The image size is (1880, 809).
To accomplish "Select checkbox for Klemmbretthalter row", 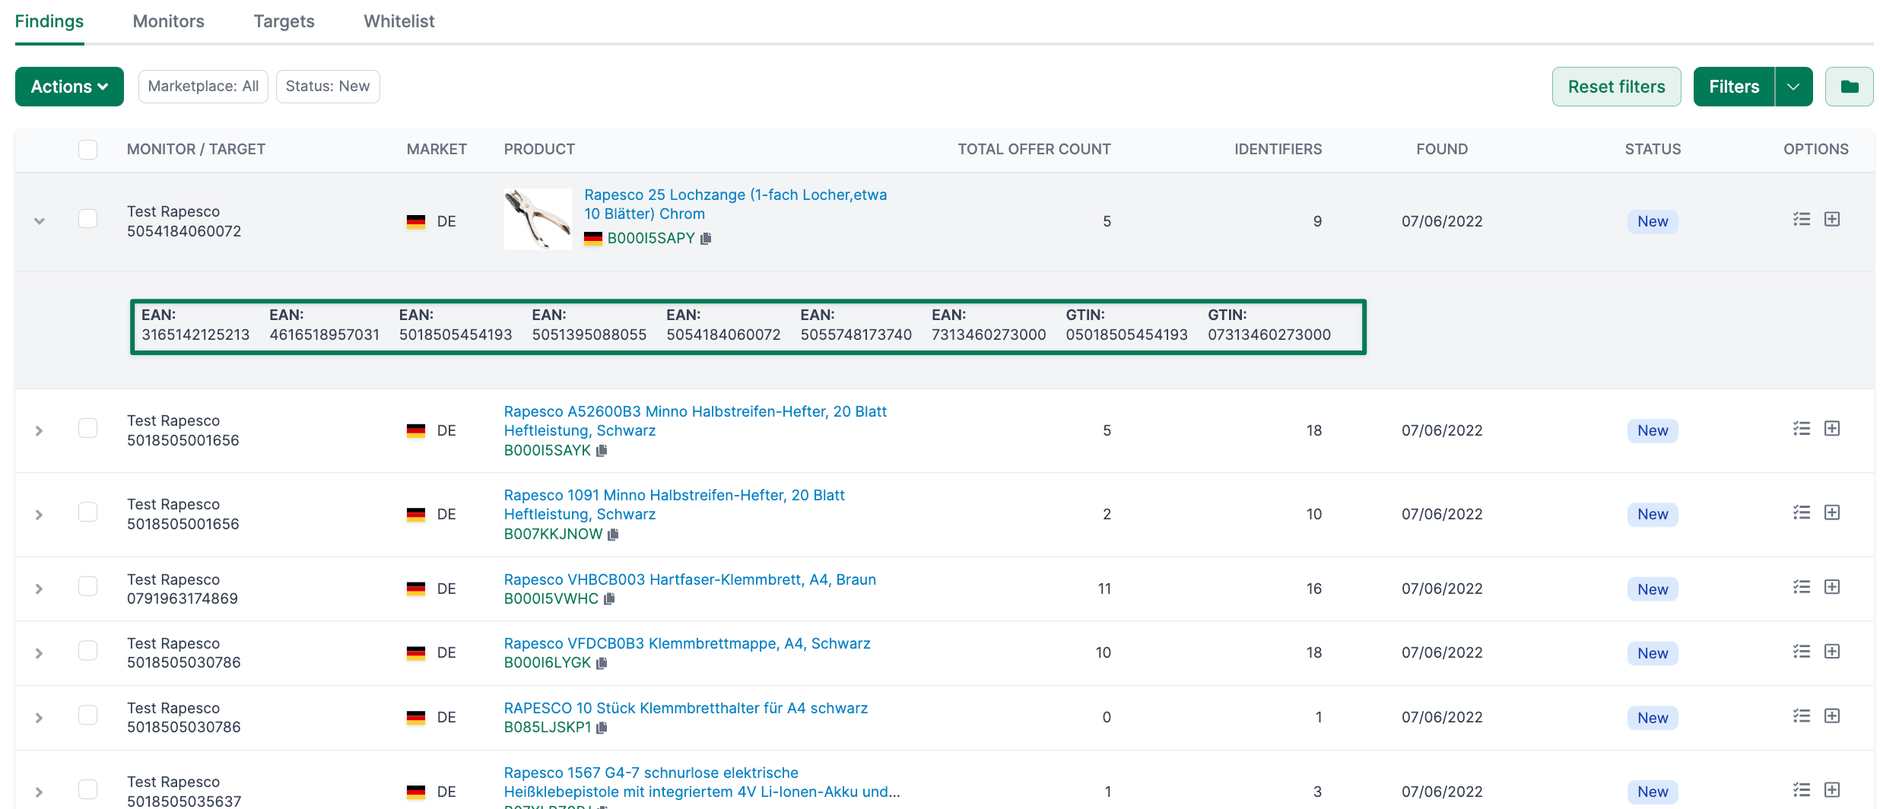I will click(x=88, y=716).
